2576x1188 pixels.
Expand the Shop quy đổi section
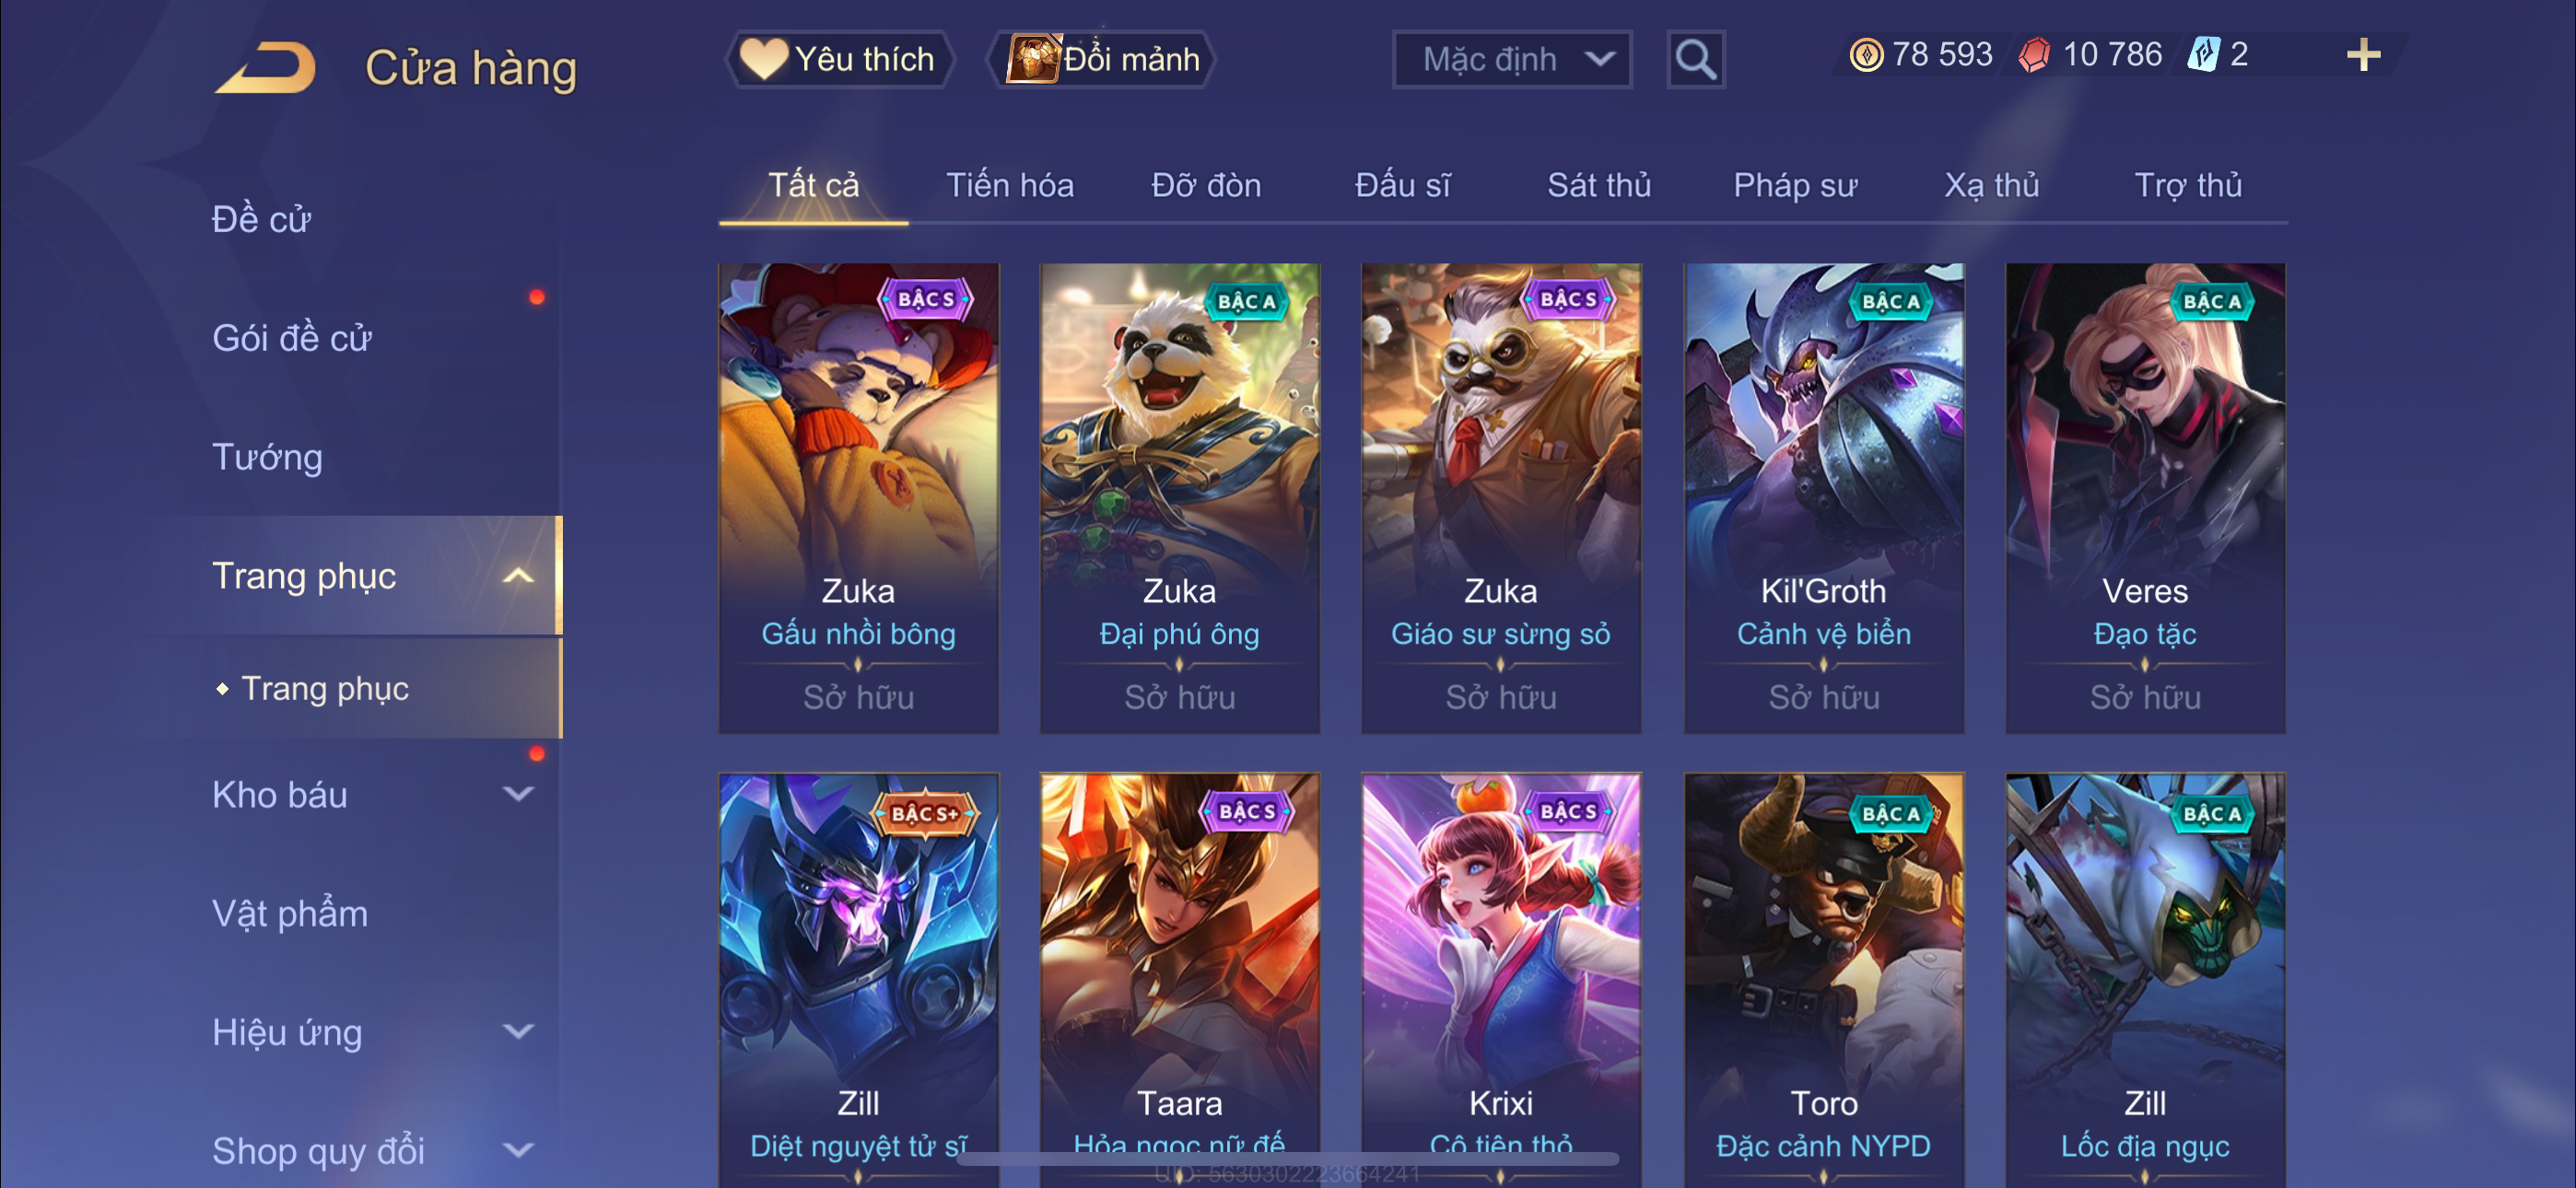click(x=518, y=1150)
